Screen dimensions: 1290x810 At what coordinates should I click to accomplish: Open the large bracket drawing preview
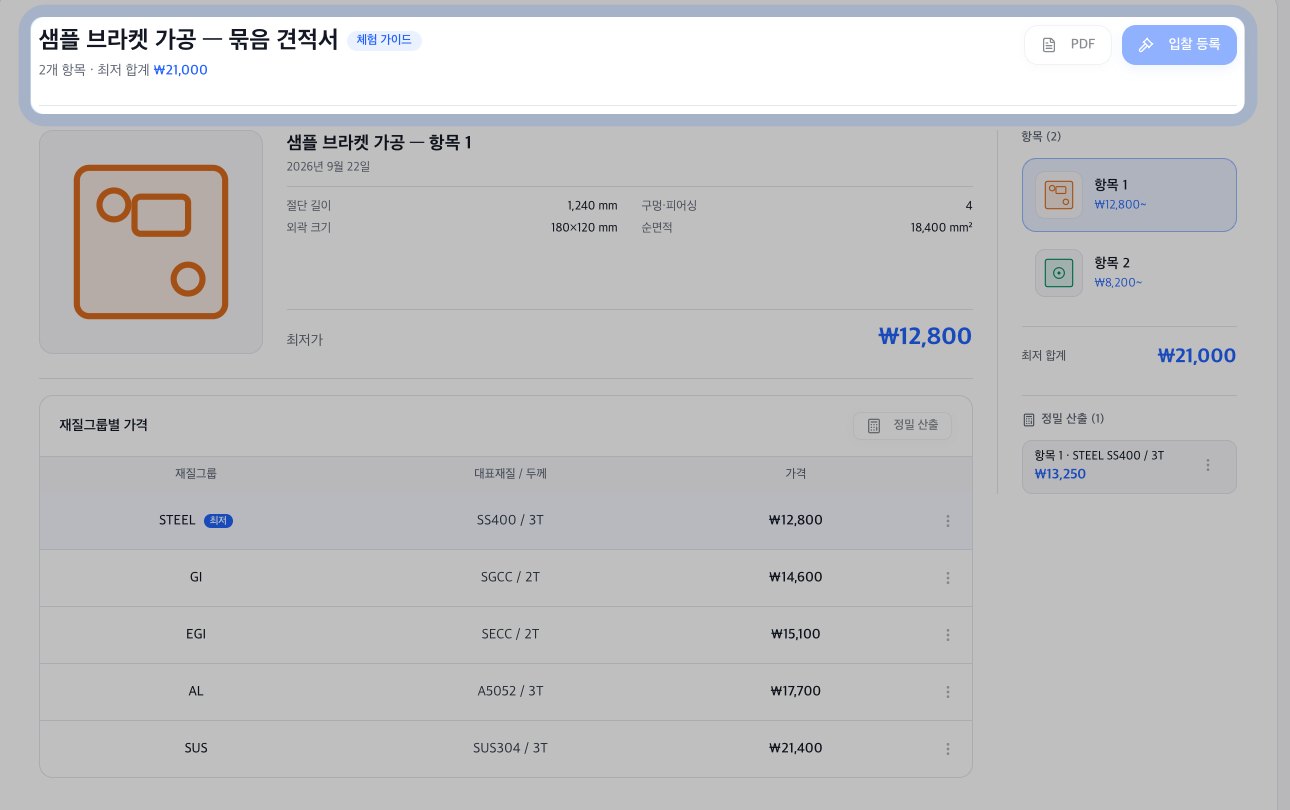(x=151, y=242)
